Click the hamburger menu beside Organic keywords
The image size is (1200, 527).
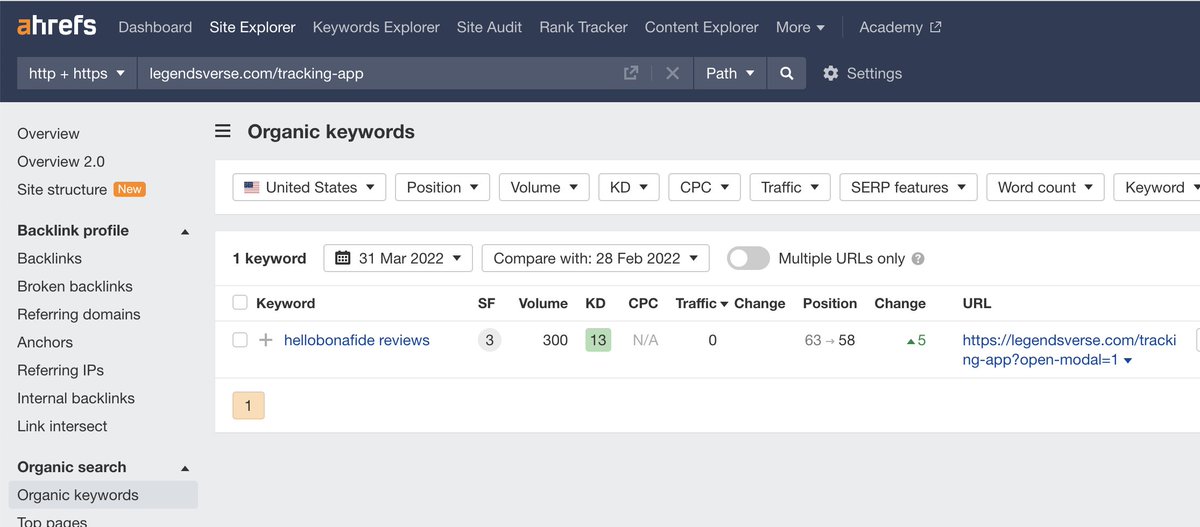point(223,131)
